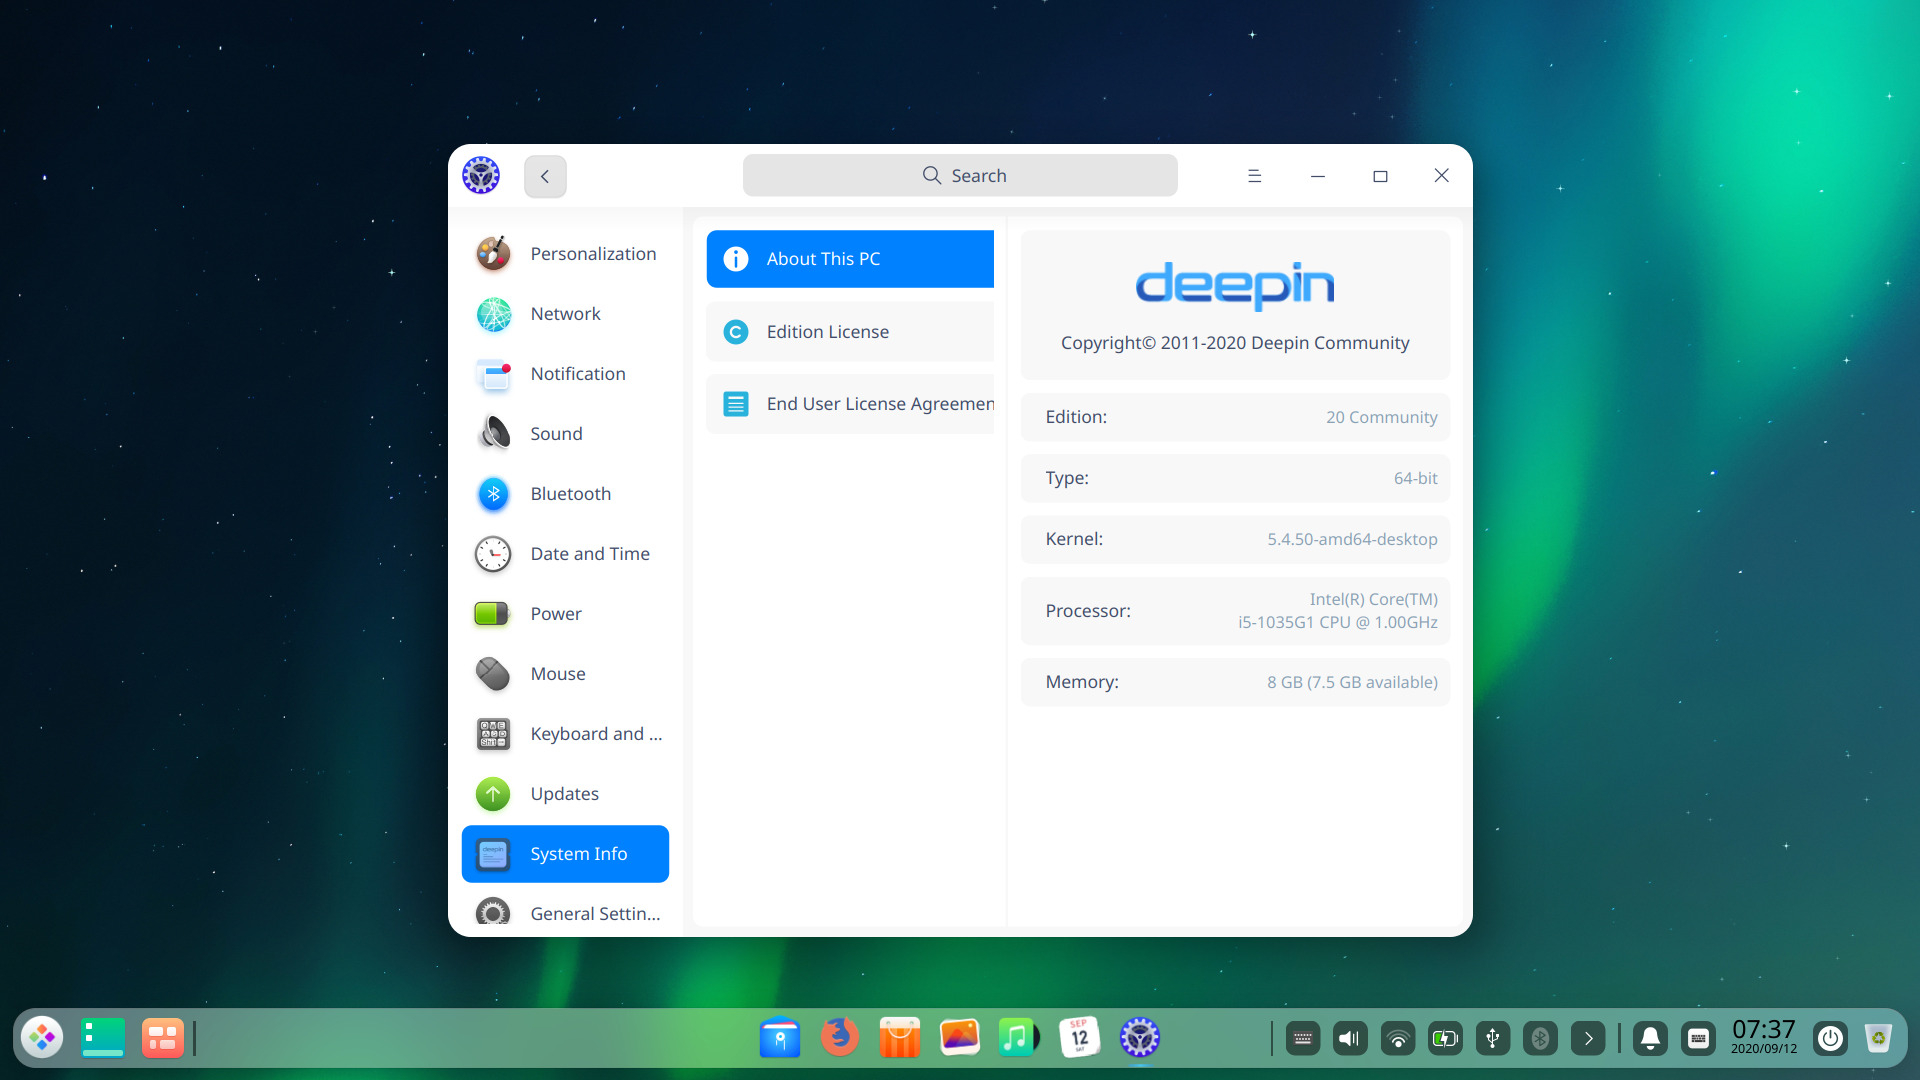The image size is (1920, 1080).
Task: Mute audio via the volume tray icon
Action: [x=1350, y=1038]
